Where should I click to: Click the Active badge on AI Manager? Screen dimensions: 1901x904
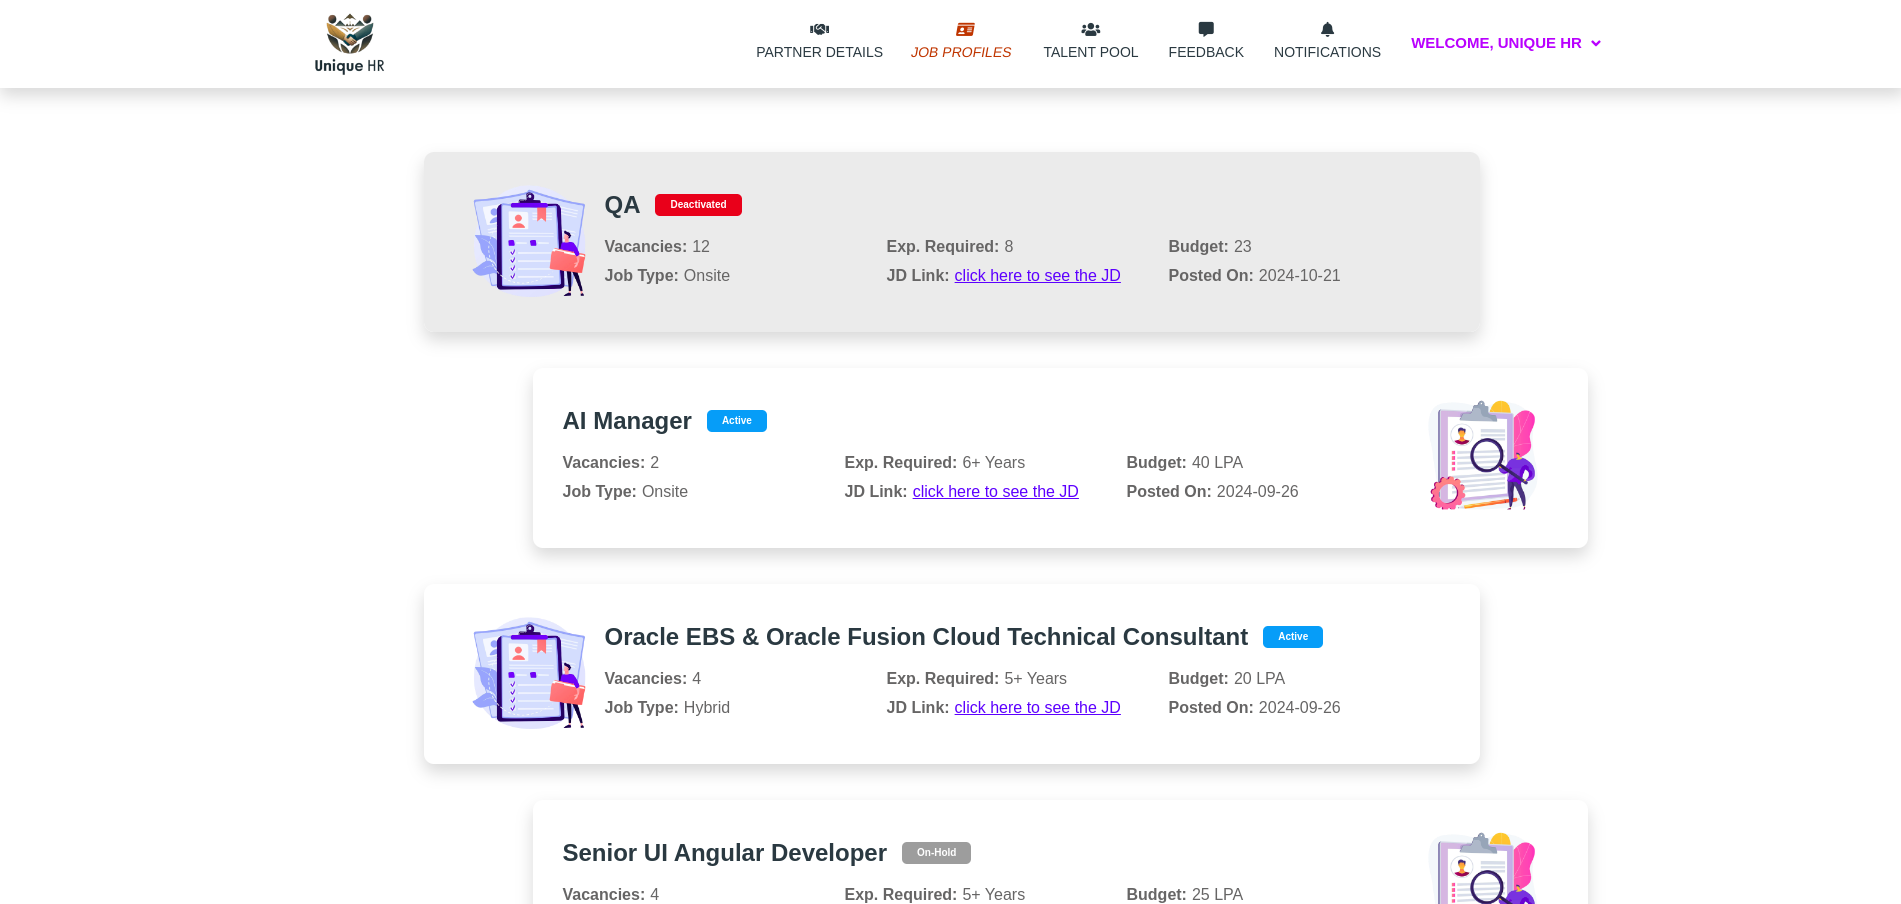[737, 421]
